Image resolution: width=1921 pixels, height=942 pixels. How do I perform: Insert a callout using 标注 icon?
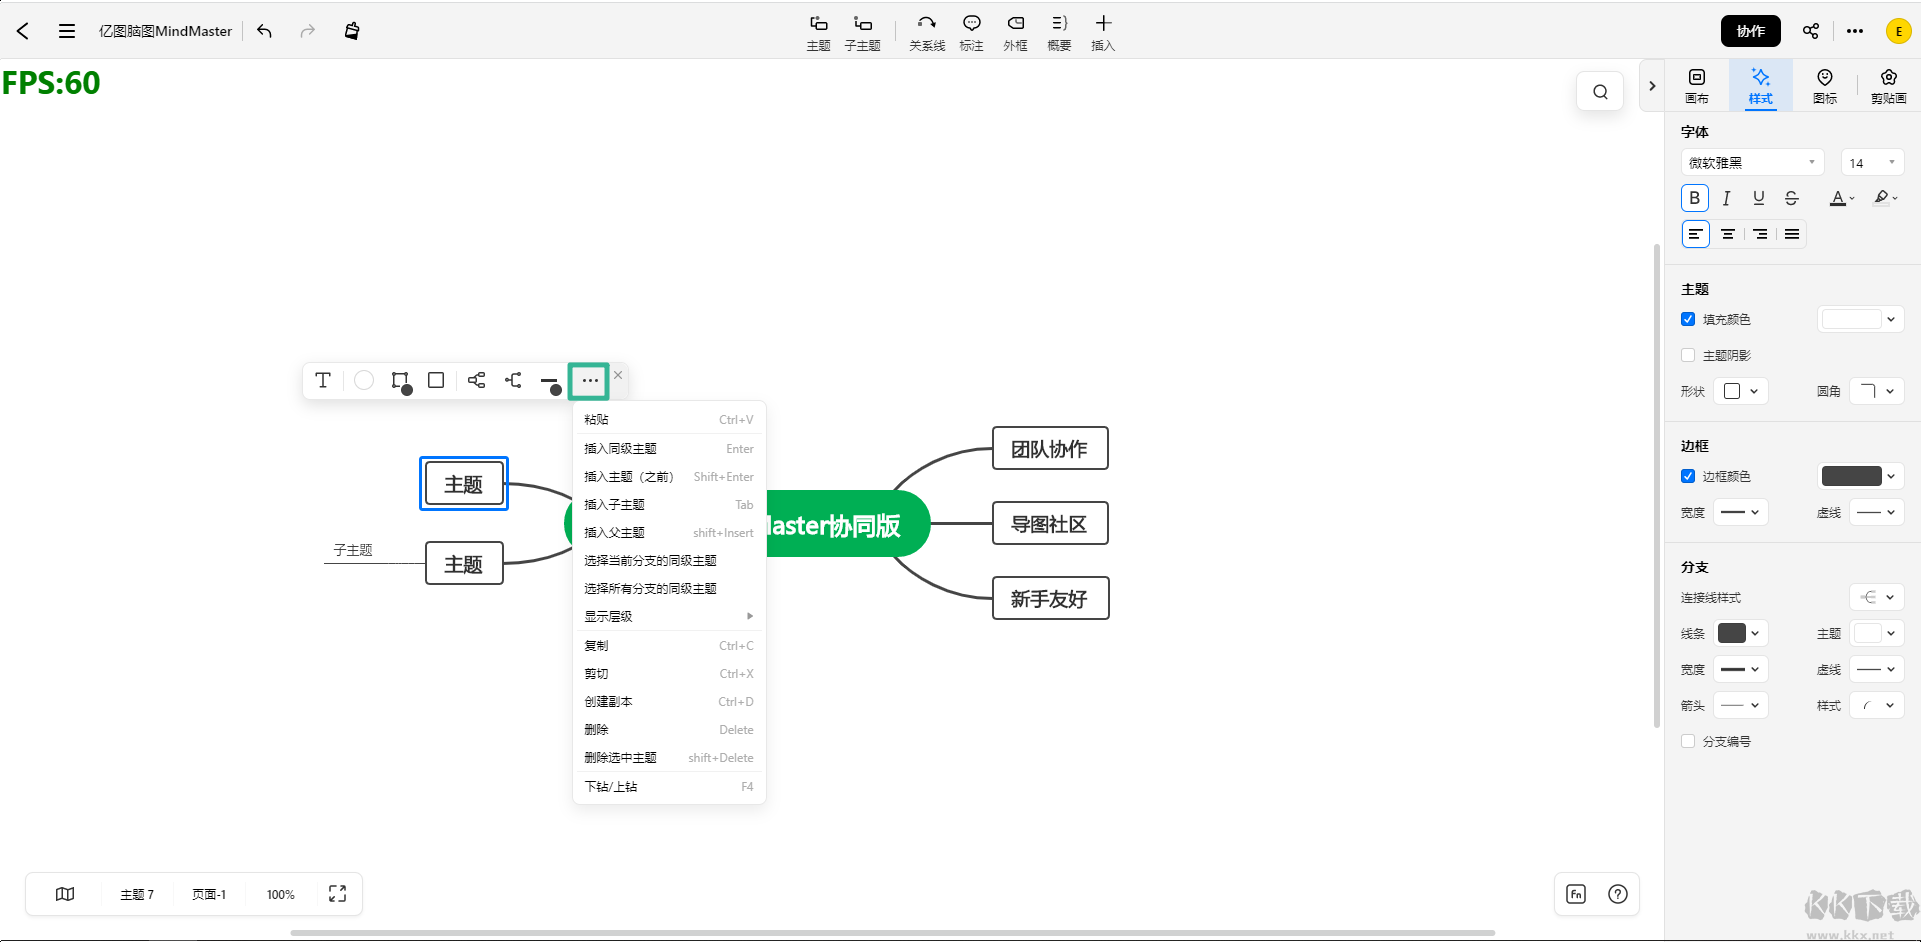pos(971,31)
